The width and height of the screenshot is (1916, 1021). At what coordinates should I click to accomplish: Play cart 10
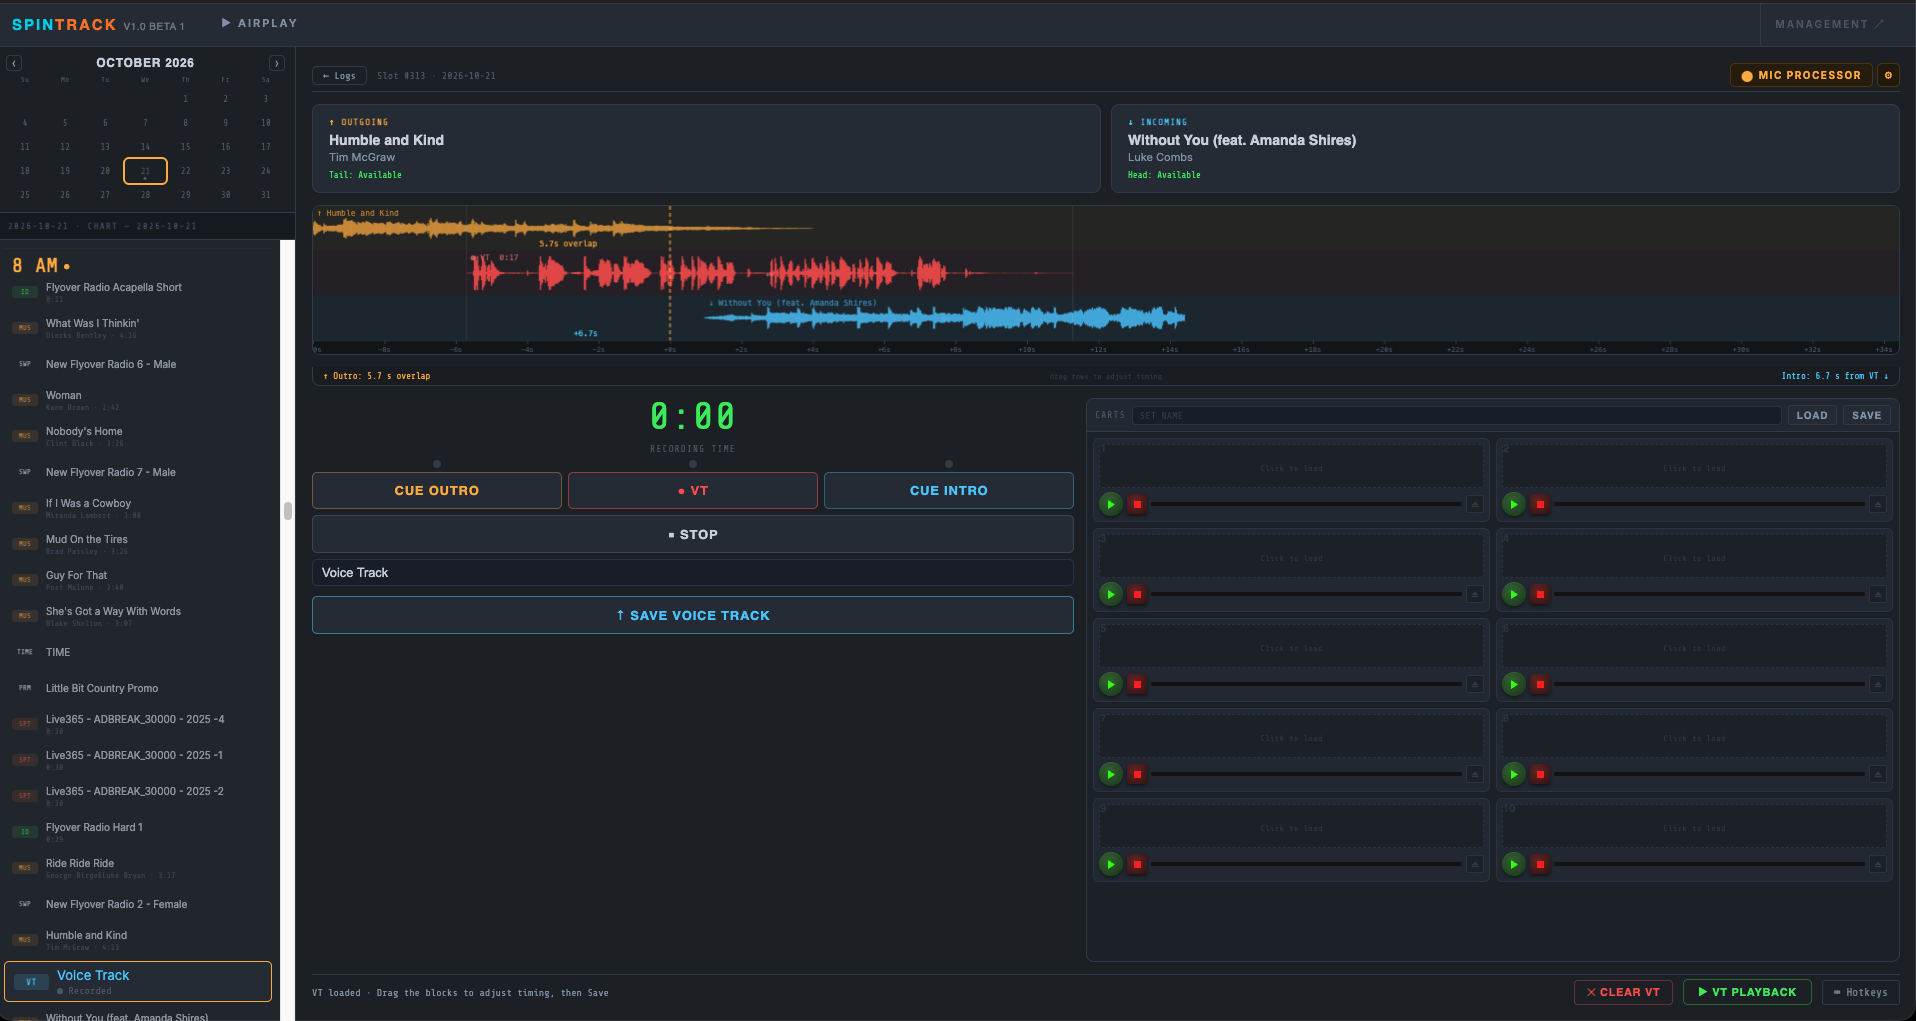pyautogui.click(x=1513, y=864)
